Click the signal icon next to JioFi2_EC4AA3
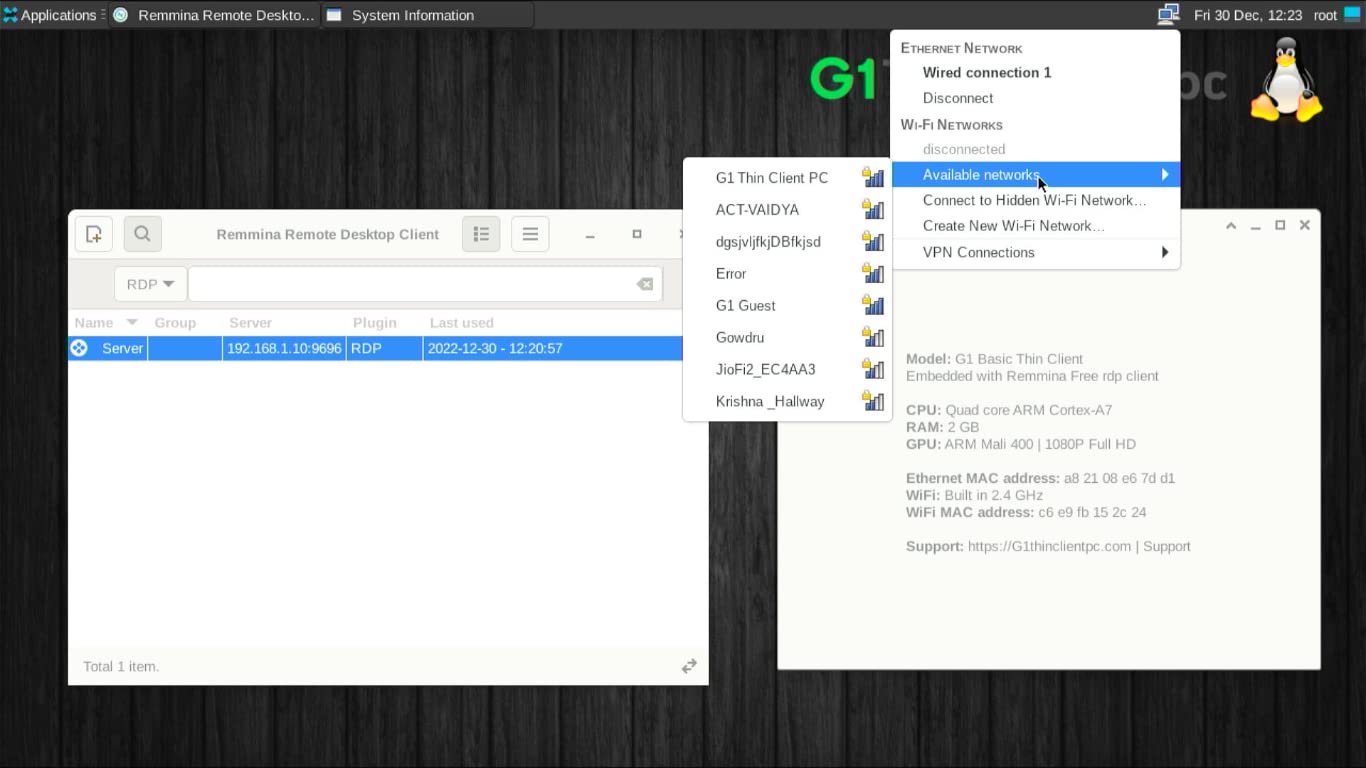Image resolution: width=1366 pixels, height=768 pixels. click(x=872, y=369)
